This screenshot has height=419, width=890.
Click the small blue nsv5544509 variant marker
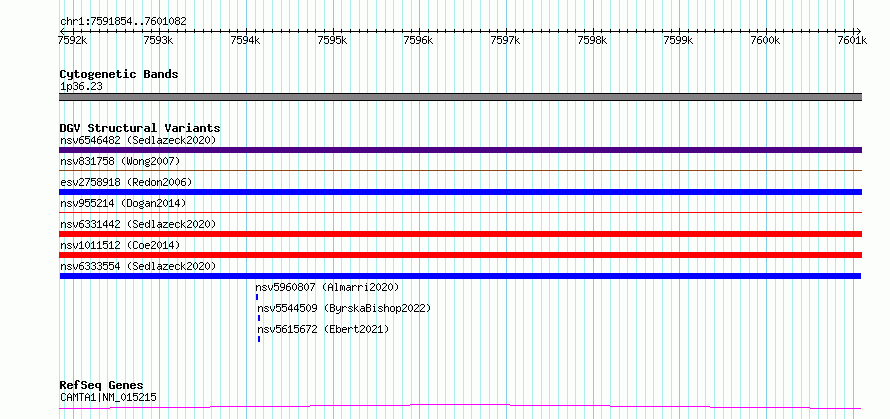coord(259,318)
